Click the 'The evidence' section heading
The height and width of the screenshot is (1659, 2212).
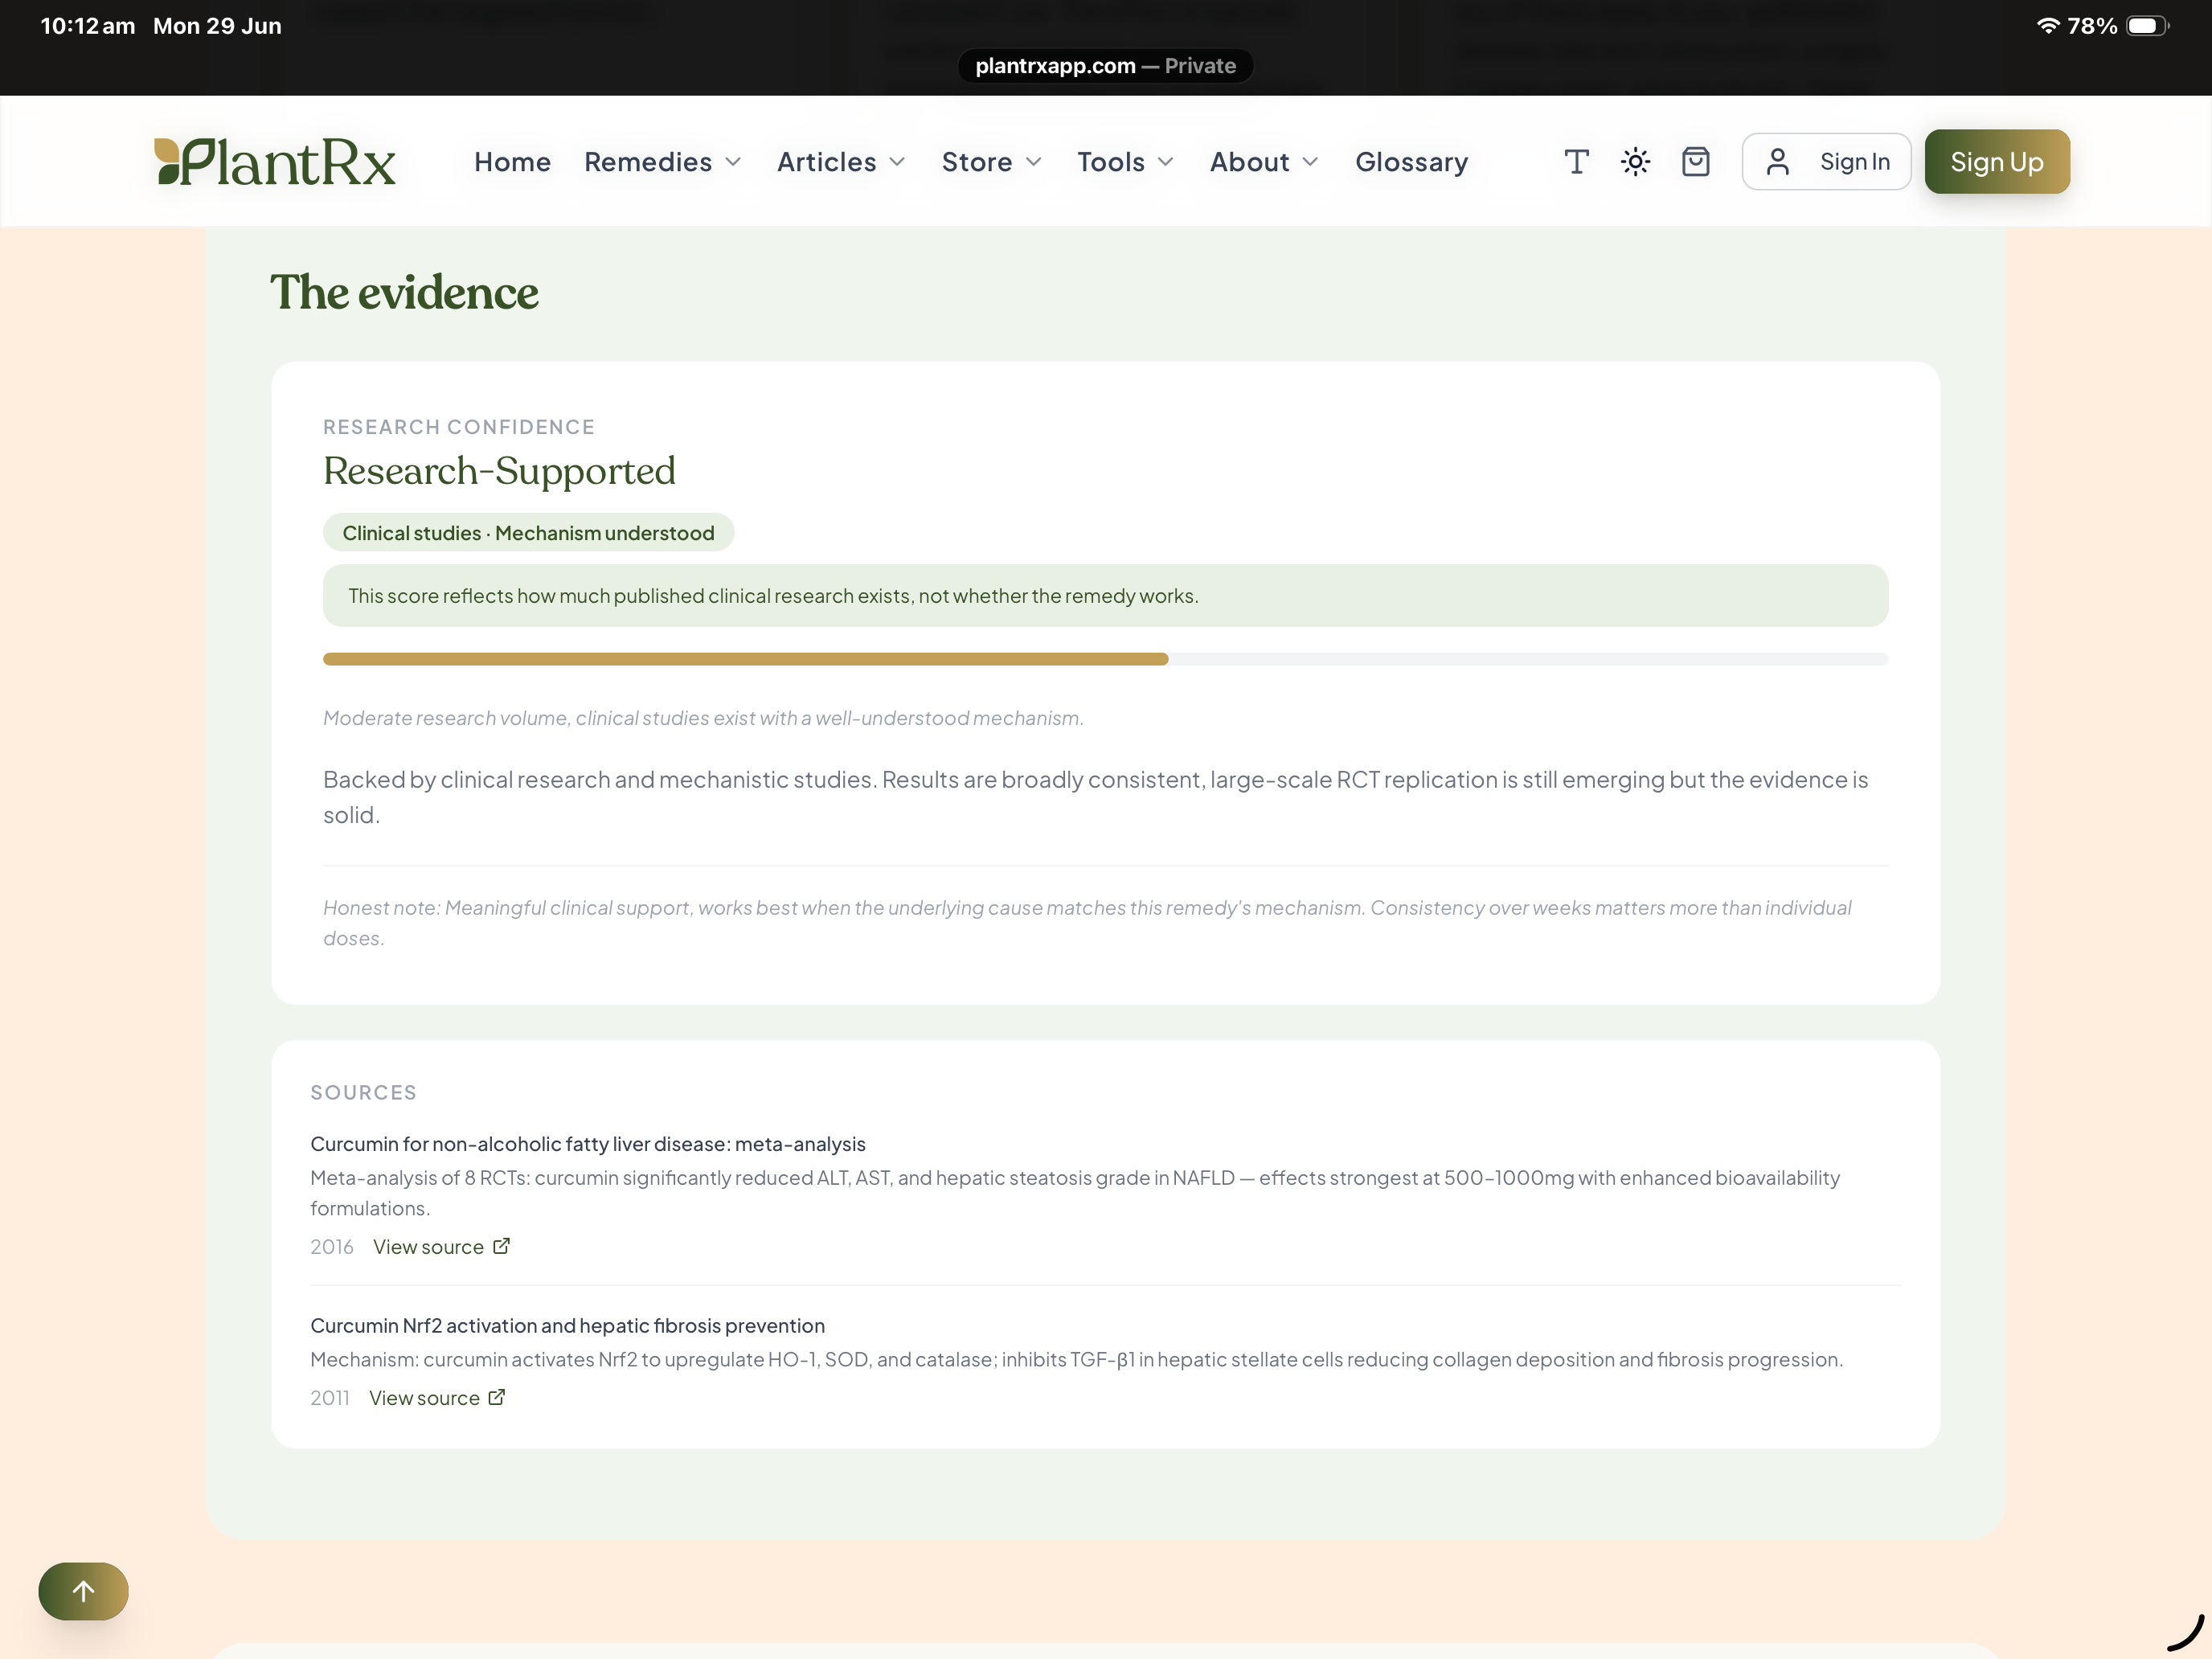coord(404,292)
